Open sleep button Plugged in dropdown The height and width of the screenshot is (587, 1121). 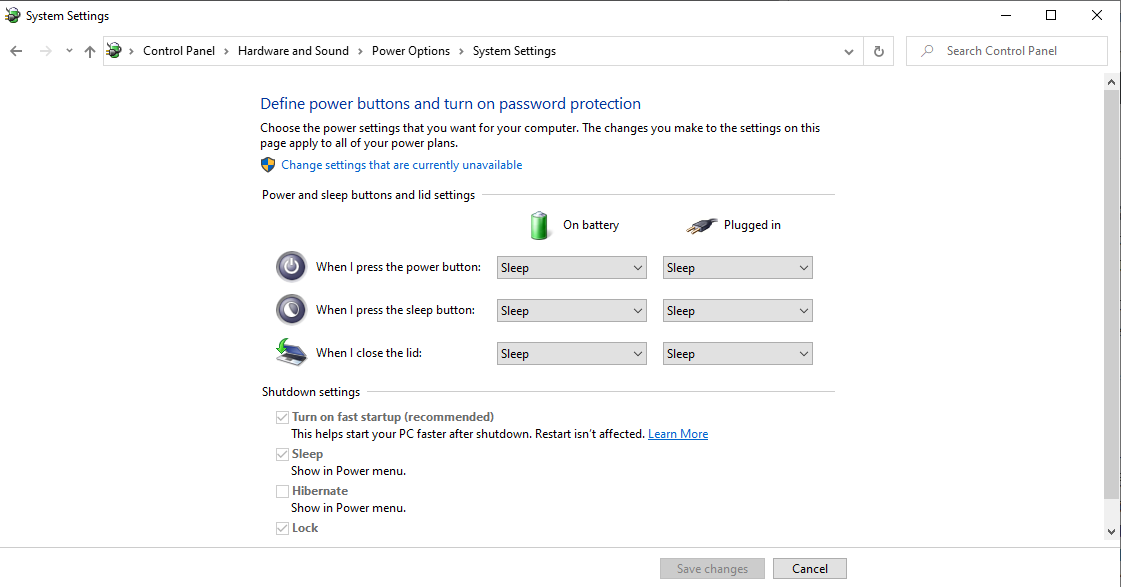738,311
